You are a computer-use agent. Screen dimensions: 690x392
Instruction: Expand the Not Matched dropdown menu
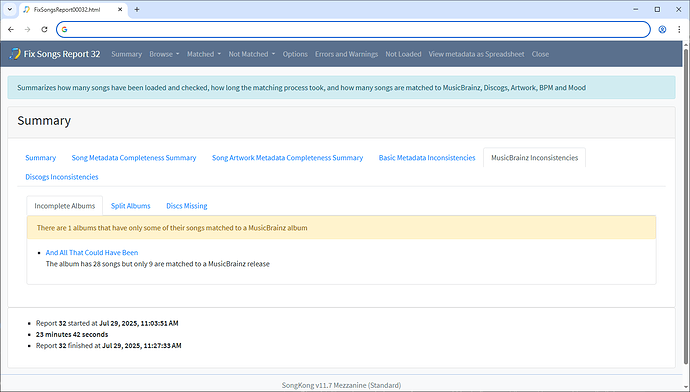point(252,54)
